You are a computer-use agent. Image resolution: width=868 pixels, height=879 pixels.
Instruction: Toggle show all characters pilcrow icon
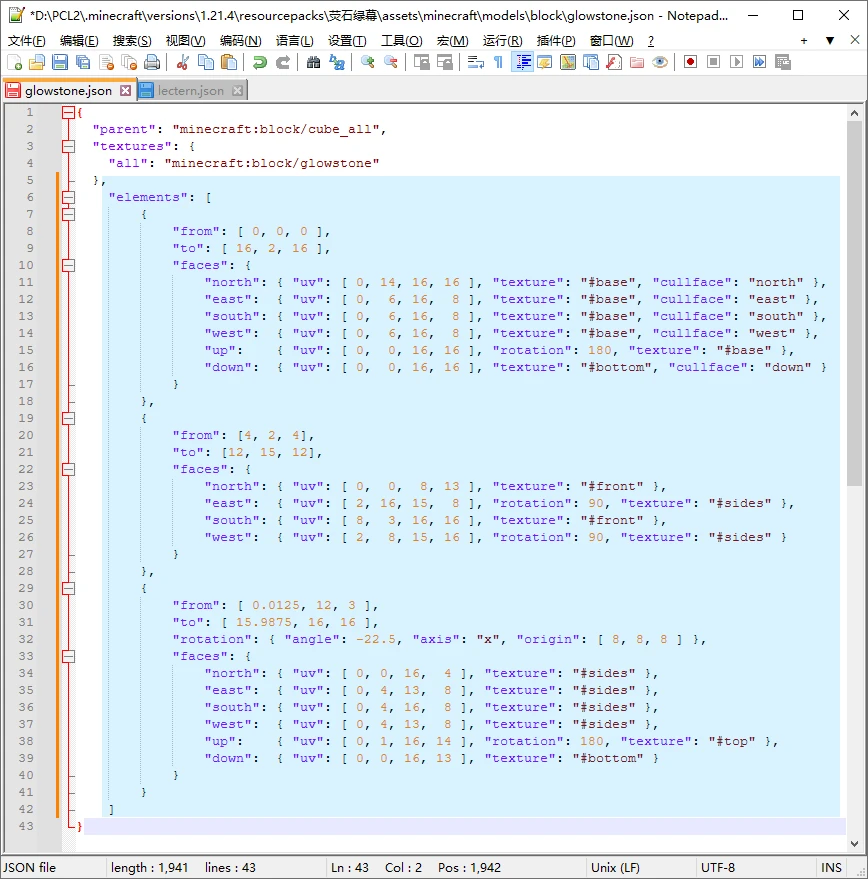click(498, 62)
